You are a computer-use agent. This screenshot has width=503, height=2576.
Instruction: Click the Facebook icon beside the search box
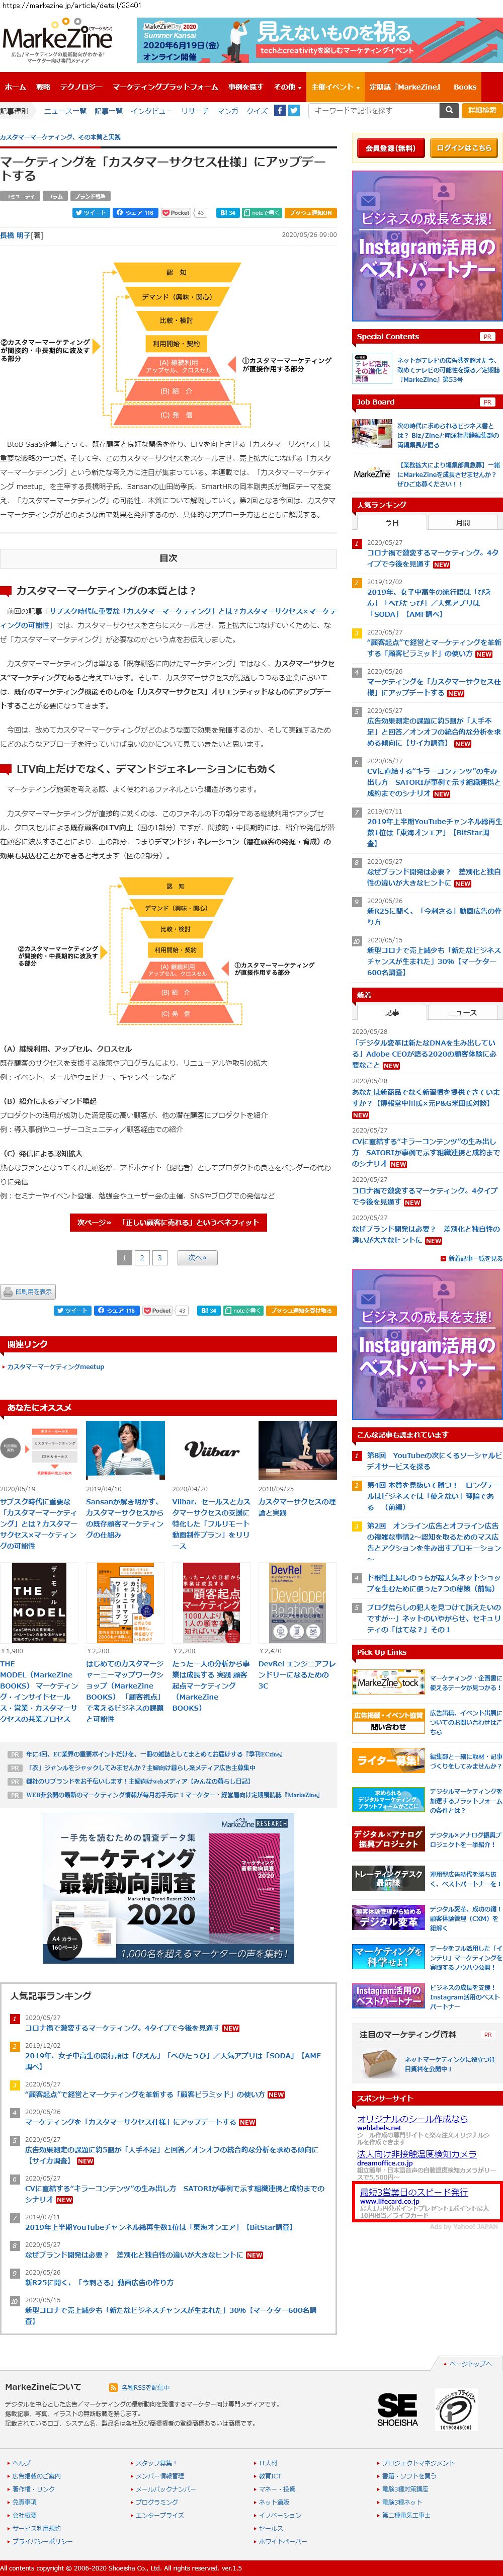pos(280,111)
